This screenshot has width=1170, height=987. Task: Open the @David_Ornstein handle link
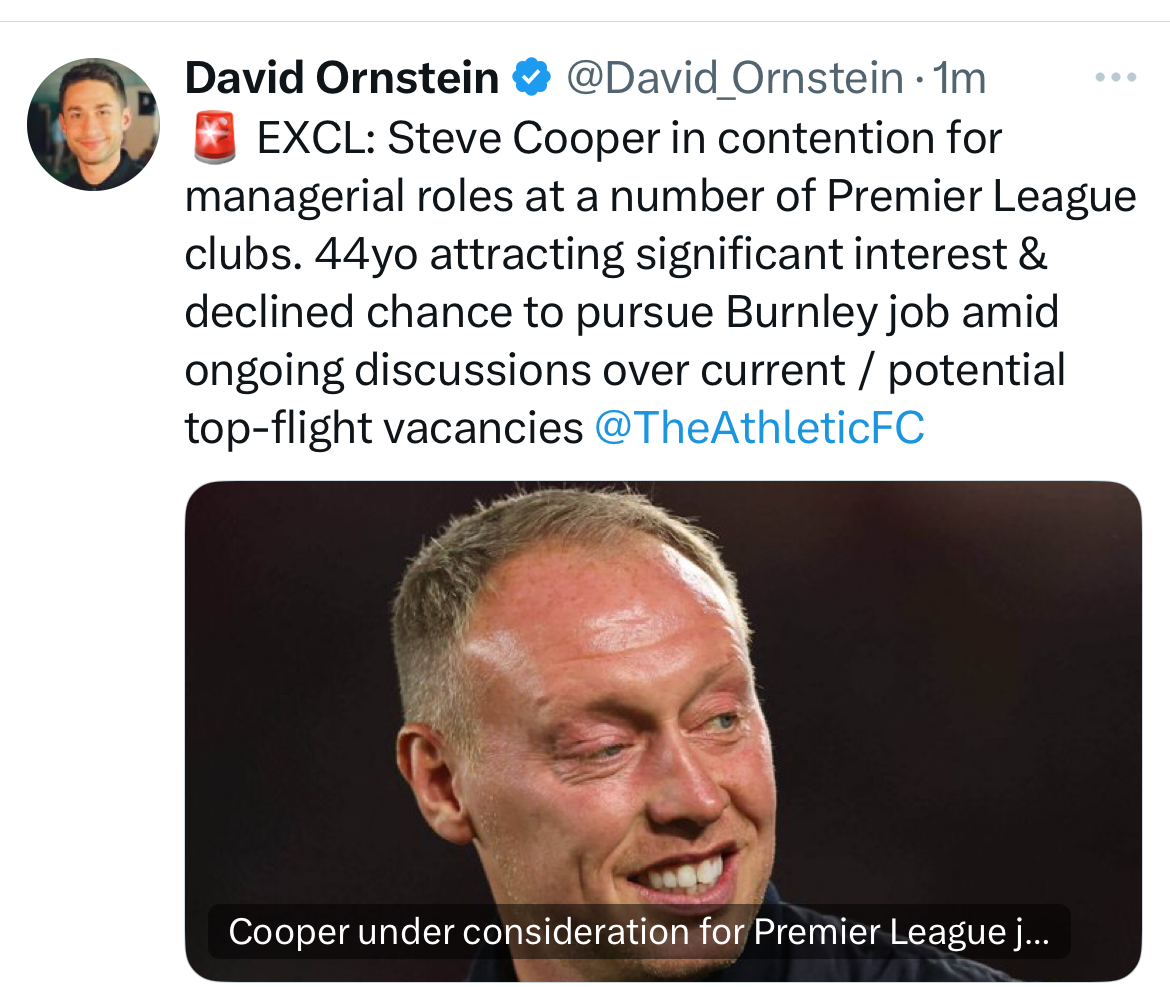(x=735, y=78)
